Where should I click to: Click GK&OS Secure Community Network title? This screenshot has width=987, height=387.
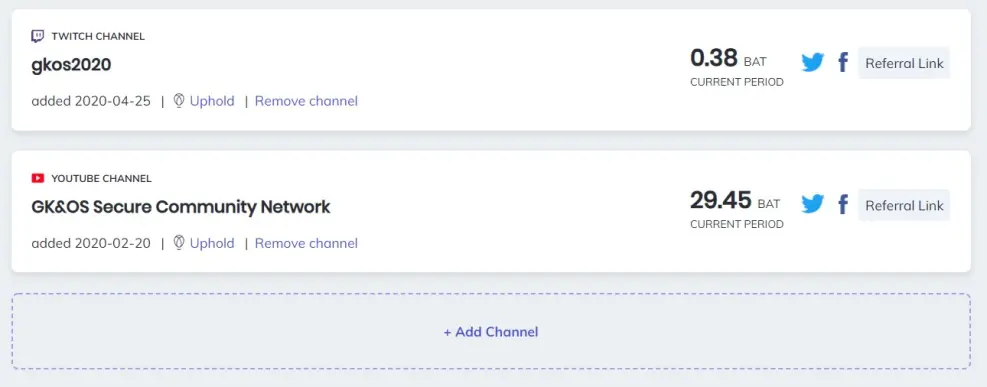pos(181,206)
